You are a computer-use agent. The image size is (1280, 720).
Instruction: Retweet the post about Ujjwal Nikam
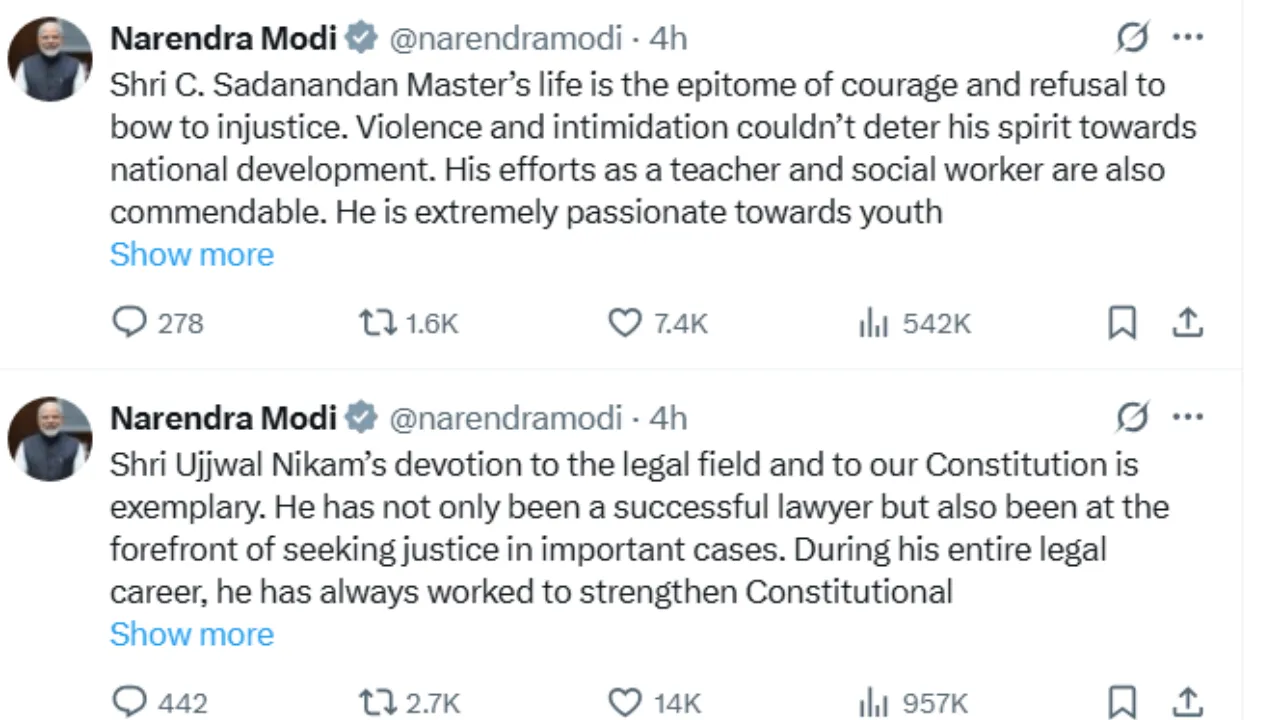376,702
